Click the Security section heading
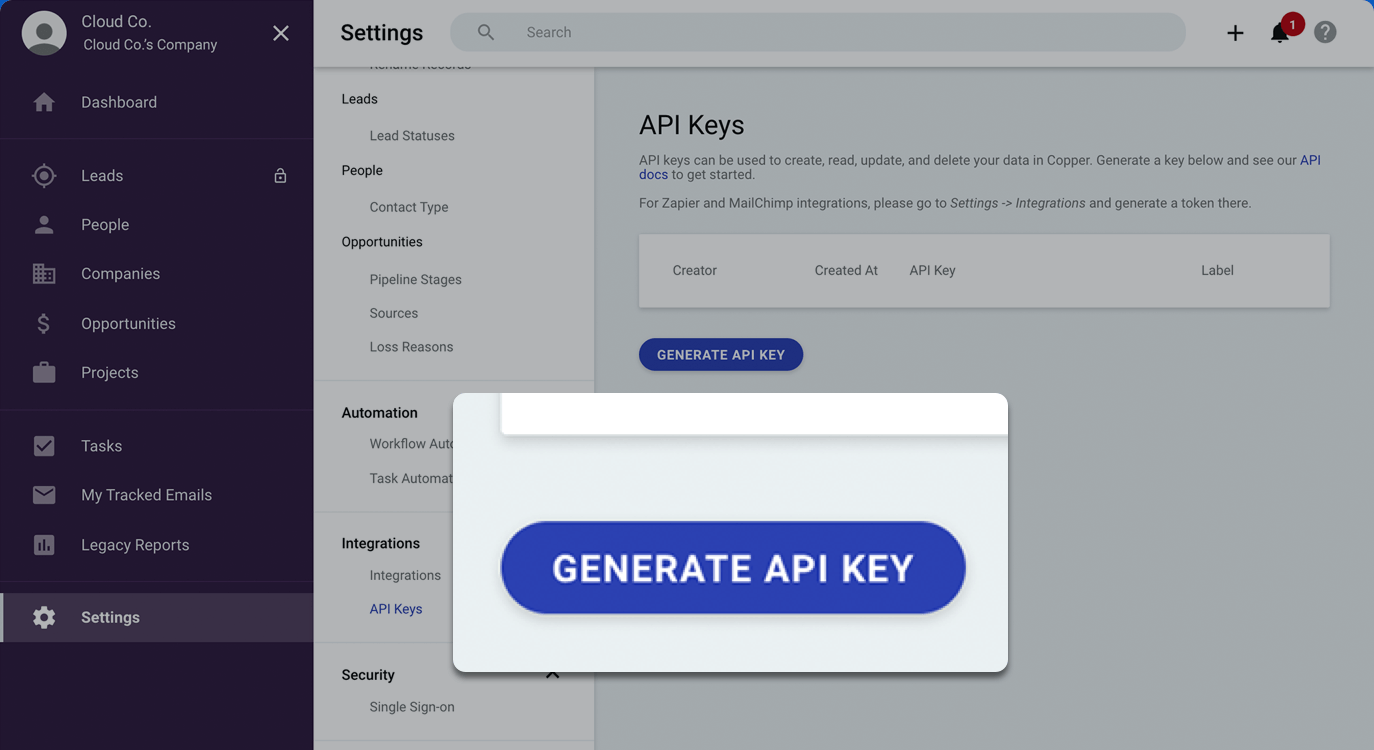The image size is (1374, 750). [368, 675]
